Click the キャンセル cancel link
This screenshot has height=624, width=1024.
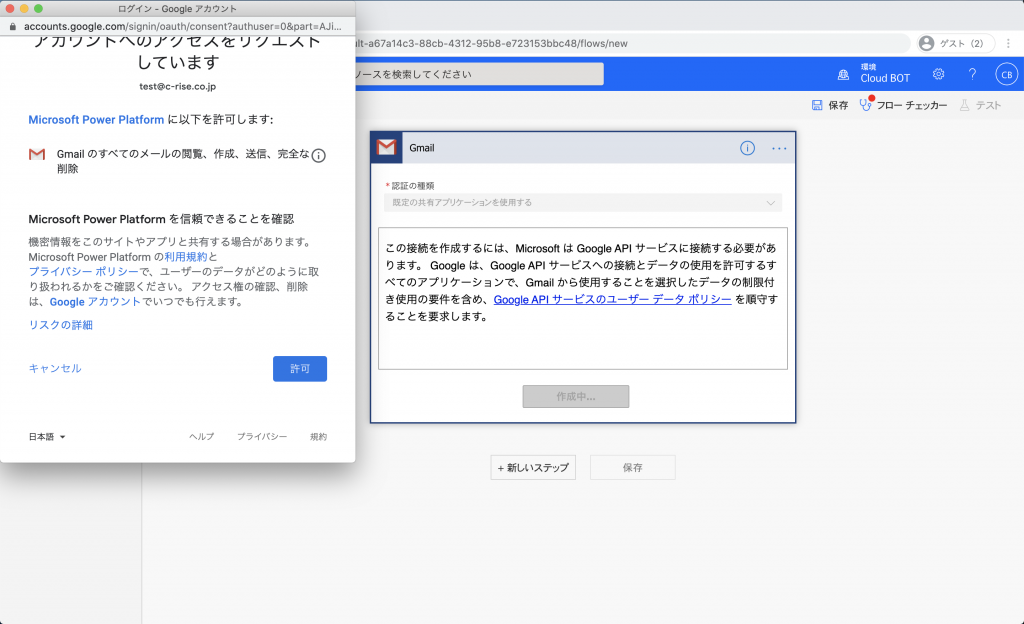55,368
